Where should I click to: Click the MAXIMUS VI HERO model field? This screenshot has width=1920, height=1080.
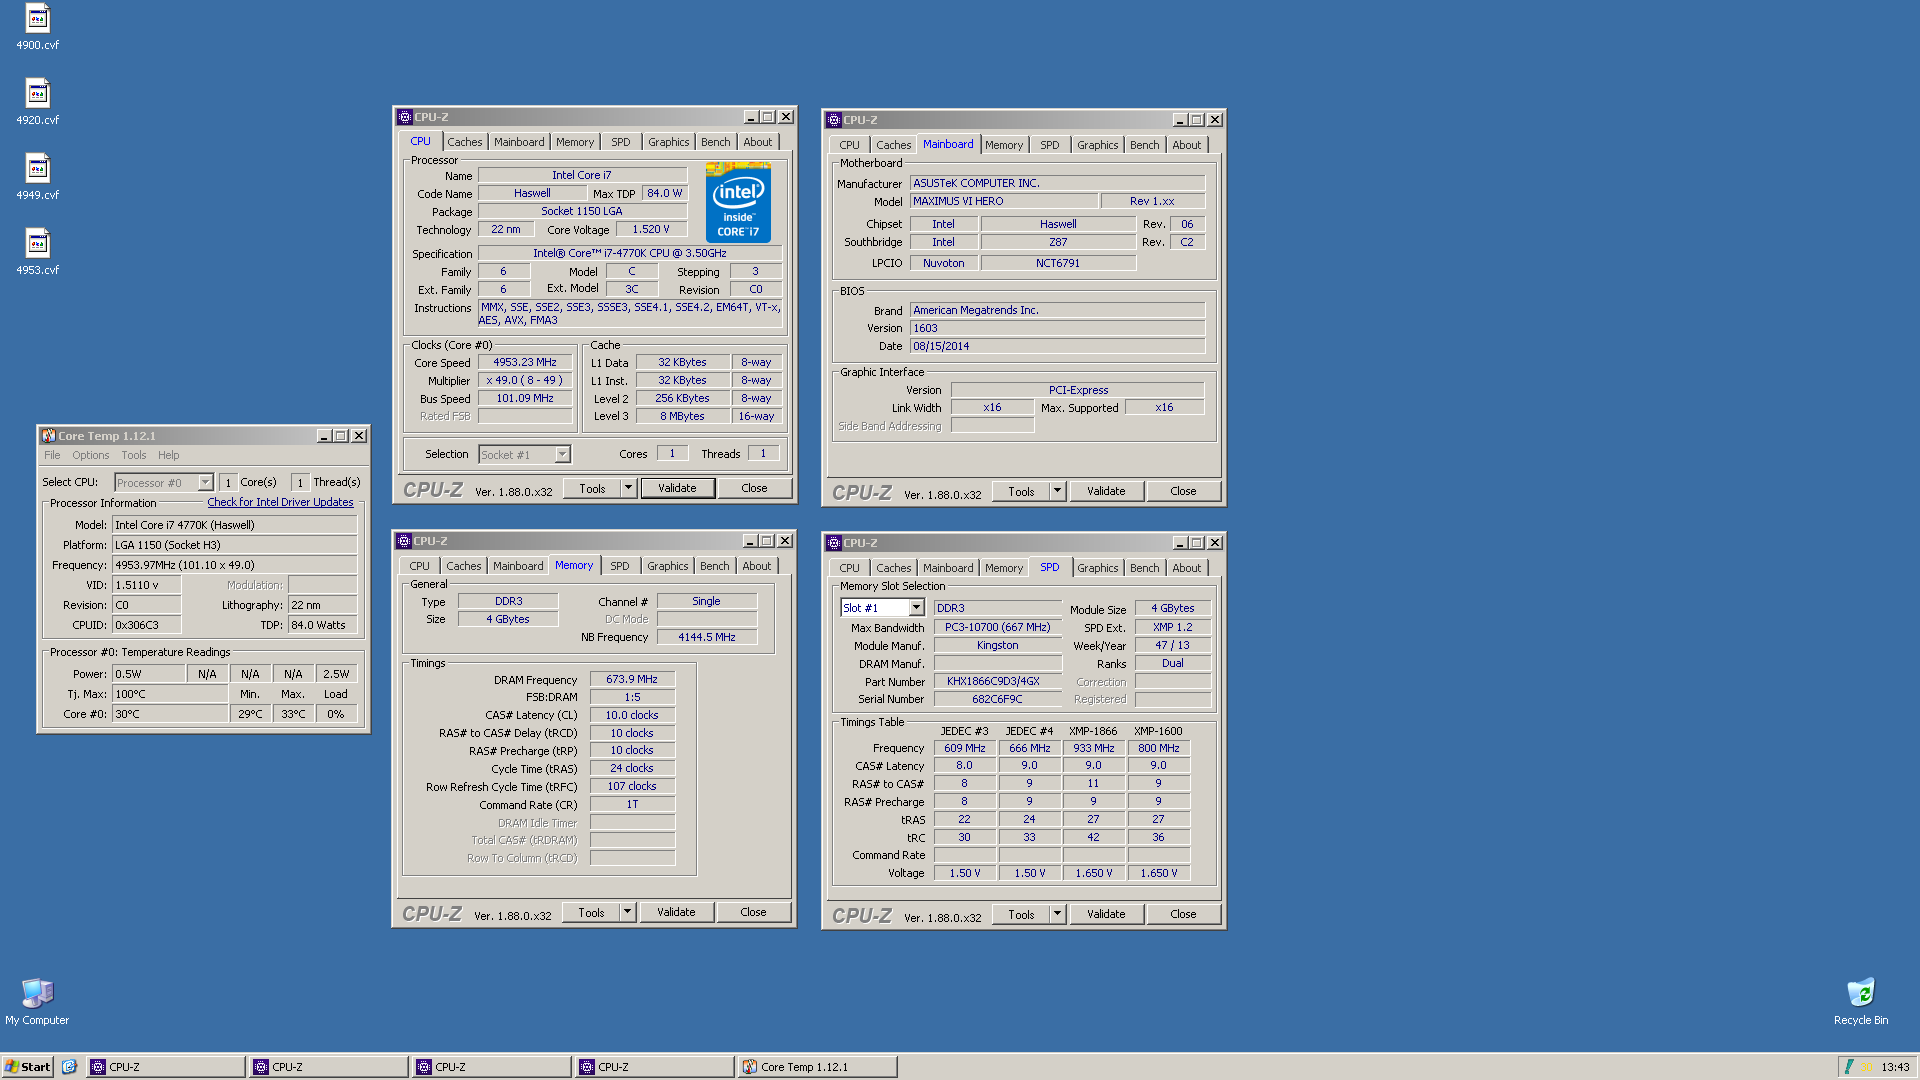pyautogui.click(x=1004, y=201)
